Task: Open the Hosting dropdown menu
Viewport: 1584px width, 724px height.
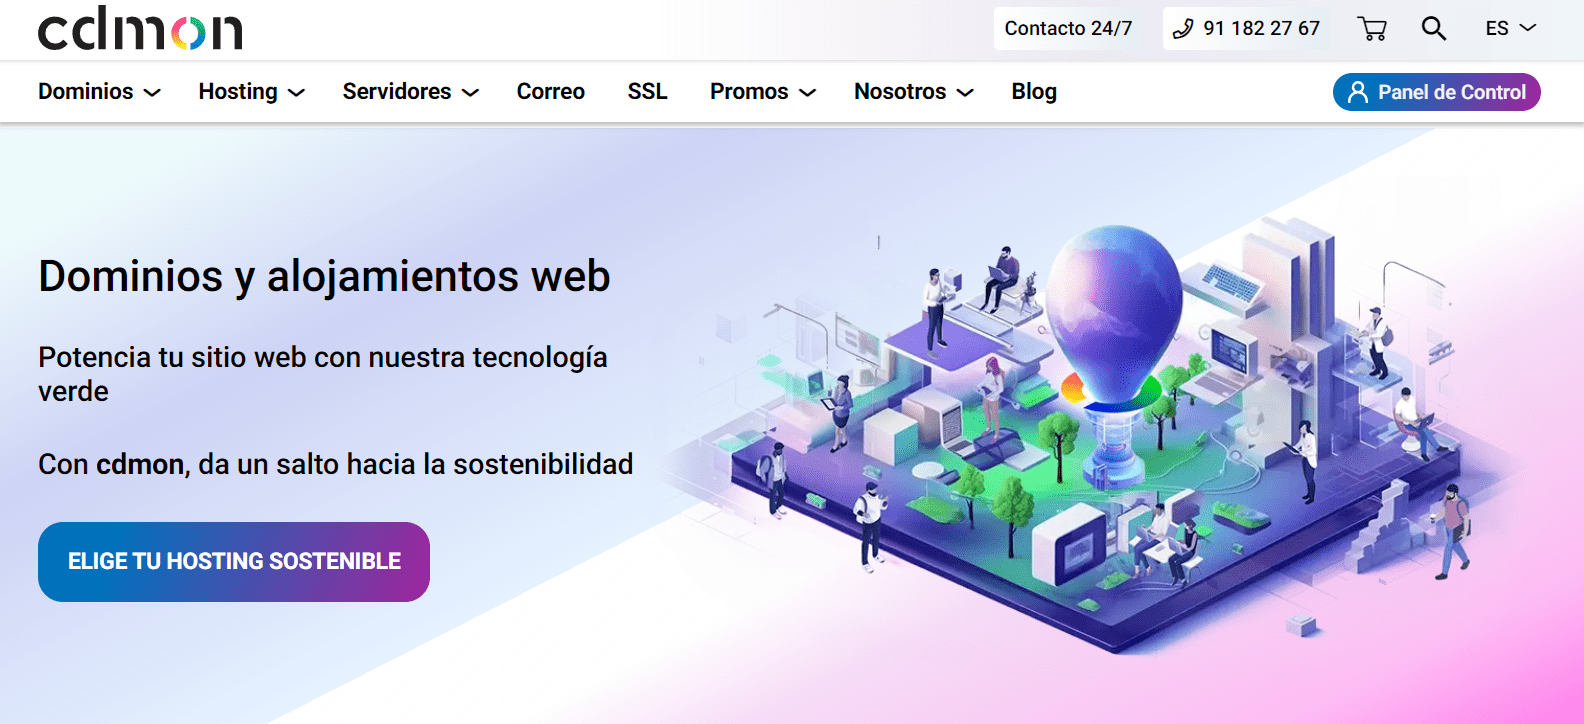Action: click(x=251, y=92)
